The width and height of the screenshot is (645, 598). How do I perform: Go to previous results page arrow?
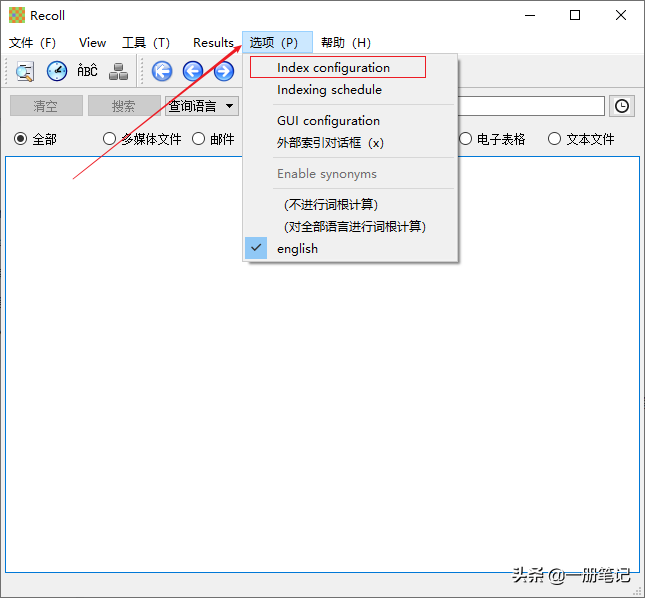click(x=193, y=71)
